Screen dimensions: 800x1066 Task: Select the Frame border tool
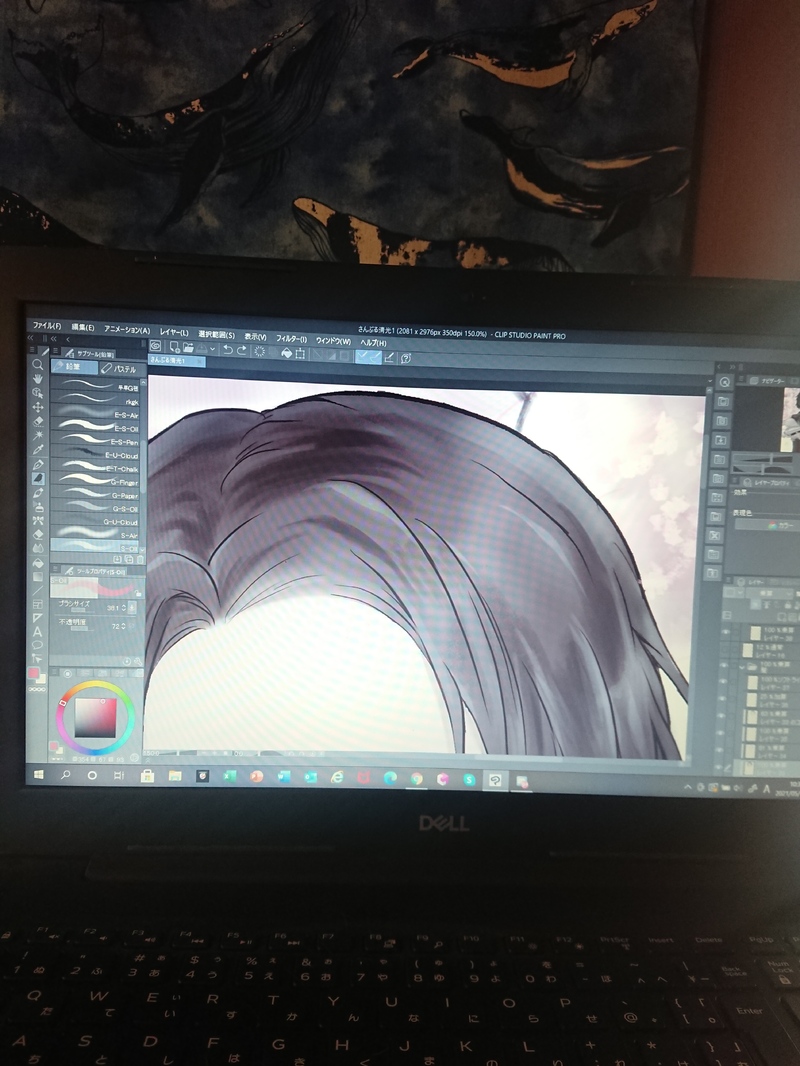pyautogui.click(x=38, y=604)
